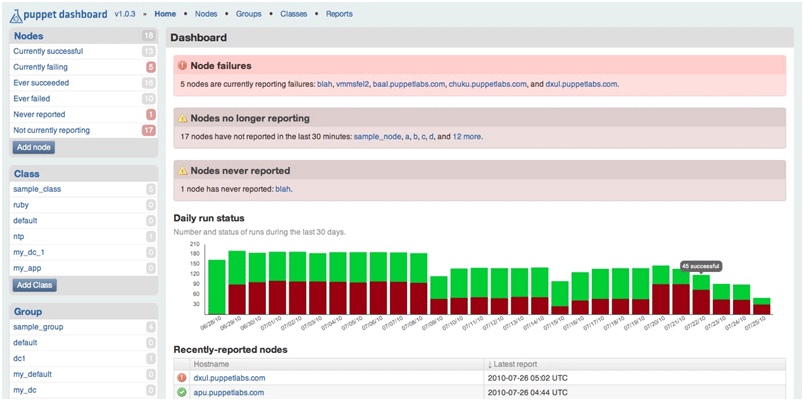The height and width of the screenshot is (401, 804).
Task: Open baal.puppetlabs.com failing node link
Action: [x=409, y=84]
